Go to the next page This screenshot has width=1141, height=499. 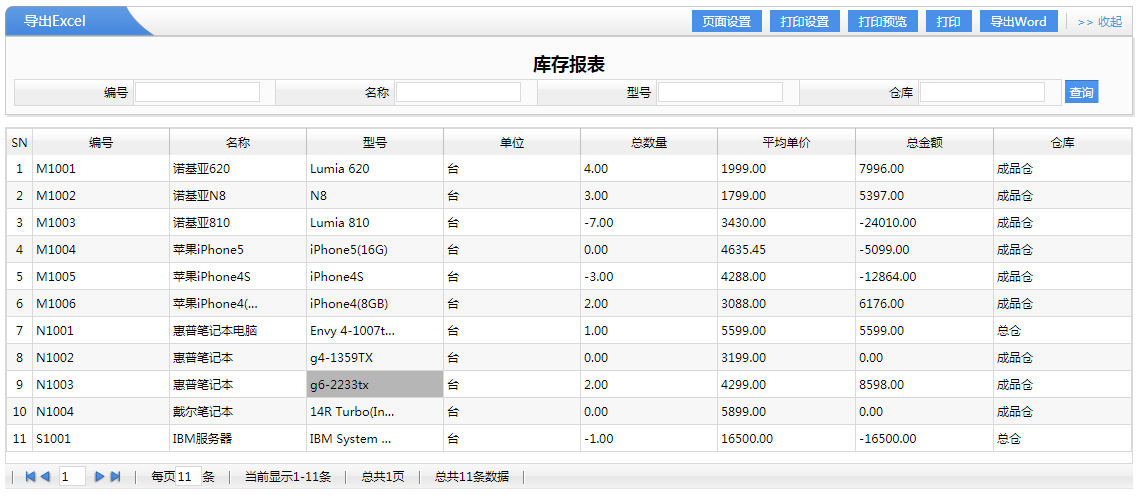pos(100,477)
